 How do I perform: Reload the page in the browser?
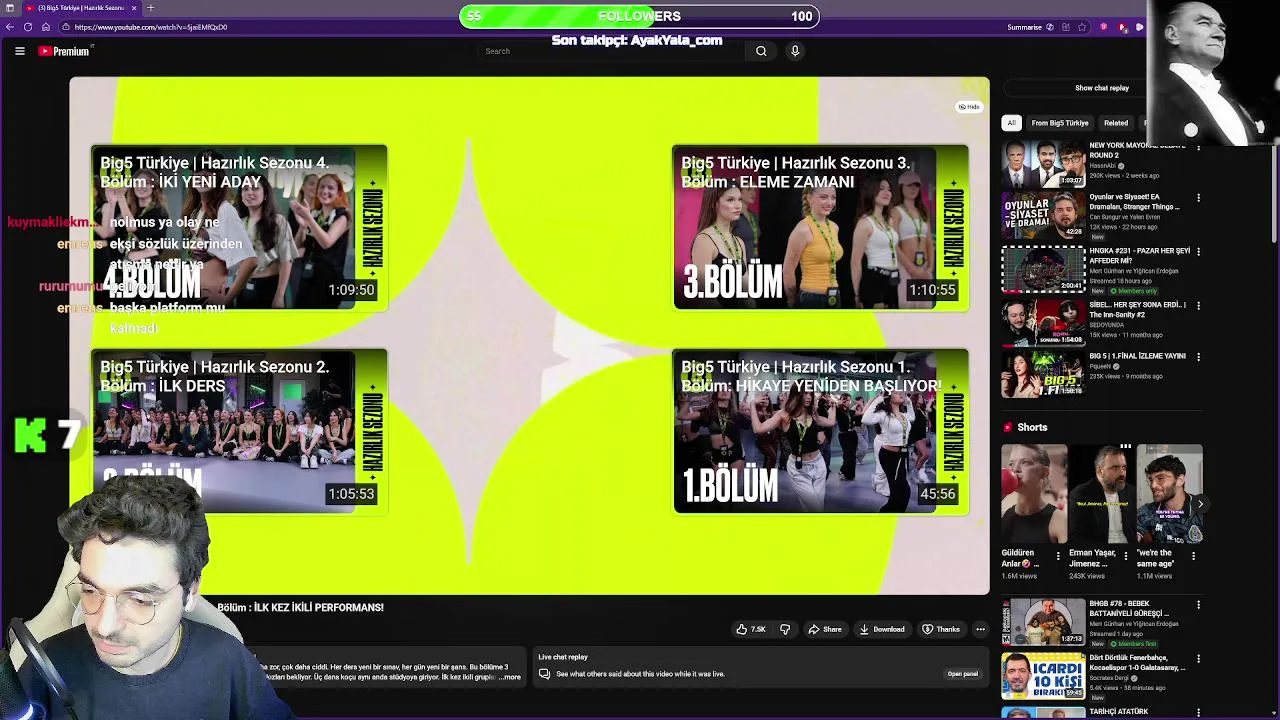28,27
